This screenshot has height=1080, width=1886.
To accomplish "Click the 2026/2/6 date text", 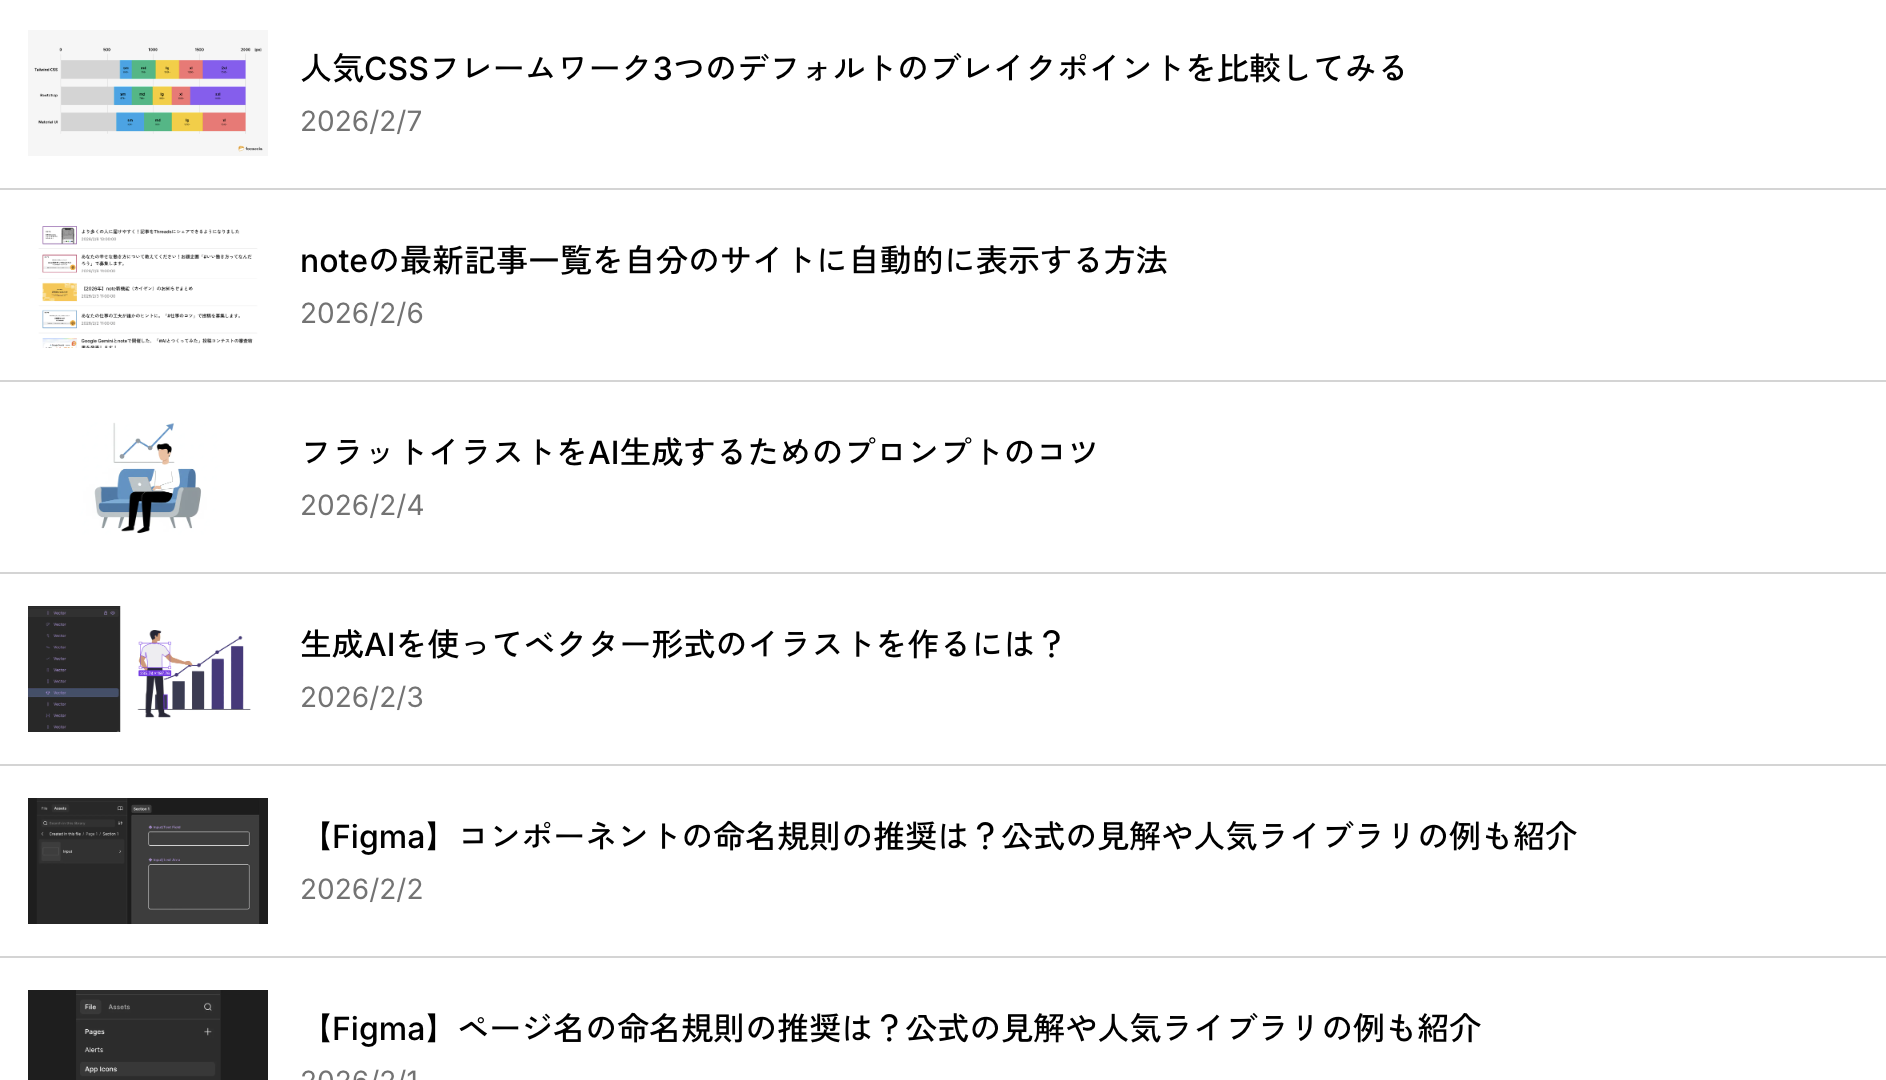I will pos(361,313).
